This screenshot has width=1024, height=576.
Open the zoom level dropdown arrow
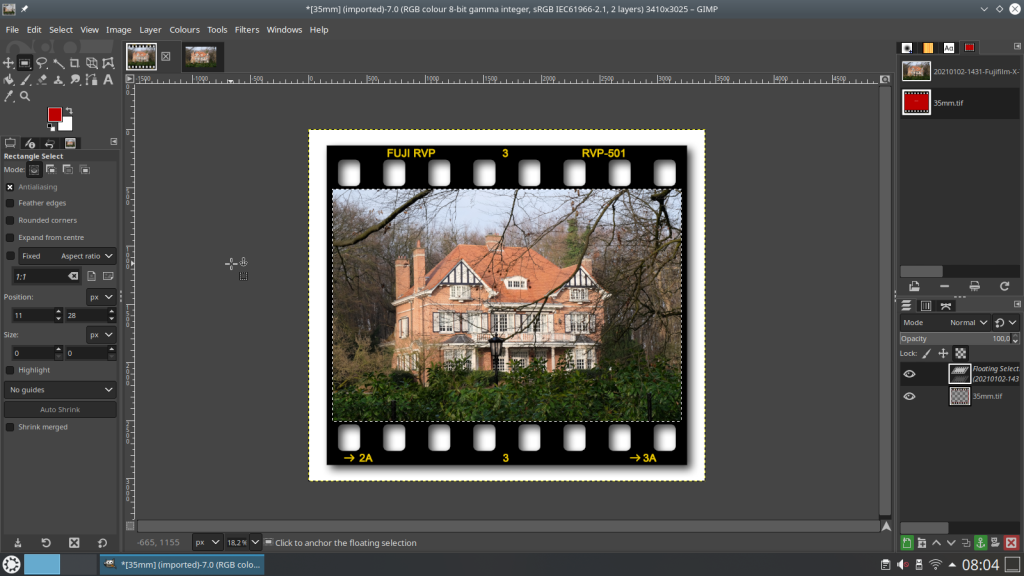point(255,543)
